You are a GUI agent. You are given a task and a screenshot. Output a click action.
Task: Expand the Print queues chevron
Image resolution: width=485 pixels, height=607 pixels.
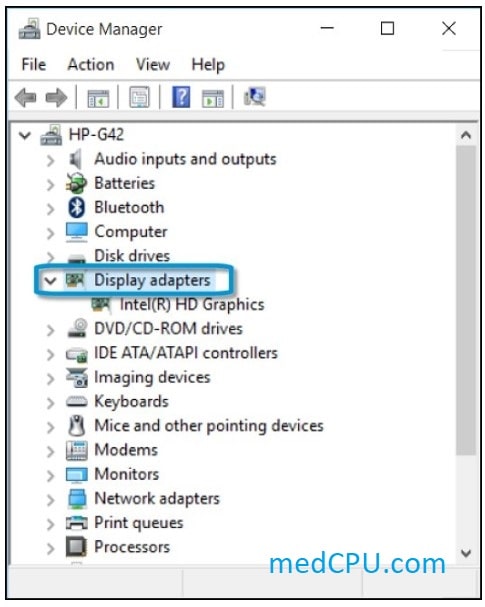tap(50, 524)
